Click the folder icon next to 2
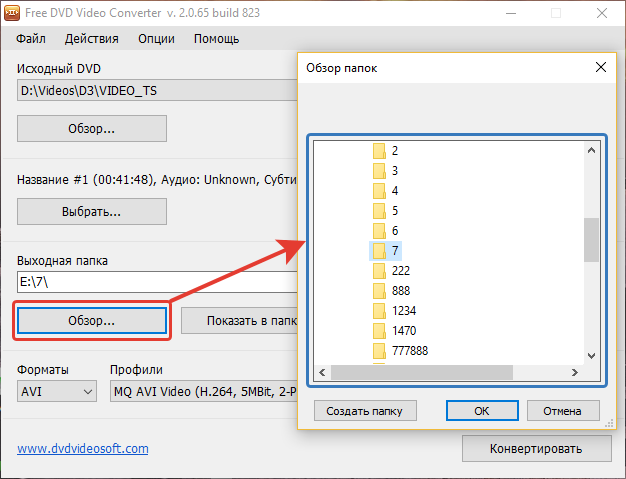 [379, 151]
